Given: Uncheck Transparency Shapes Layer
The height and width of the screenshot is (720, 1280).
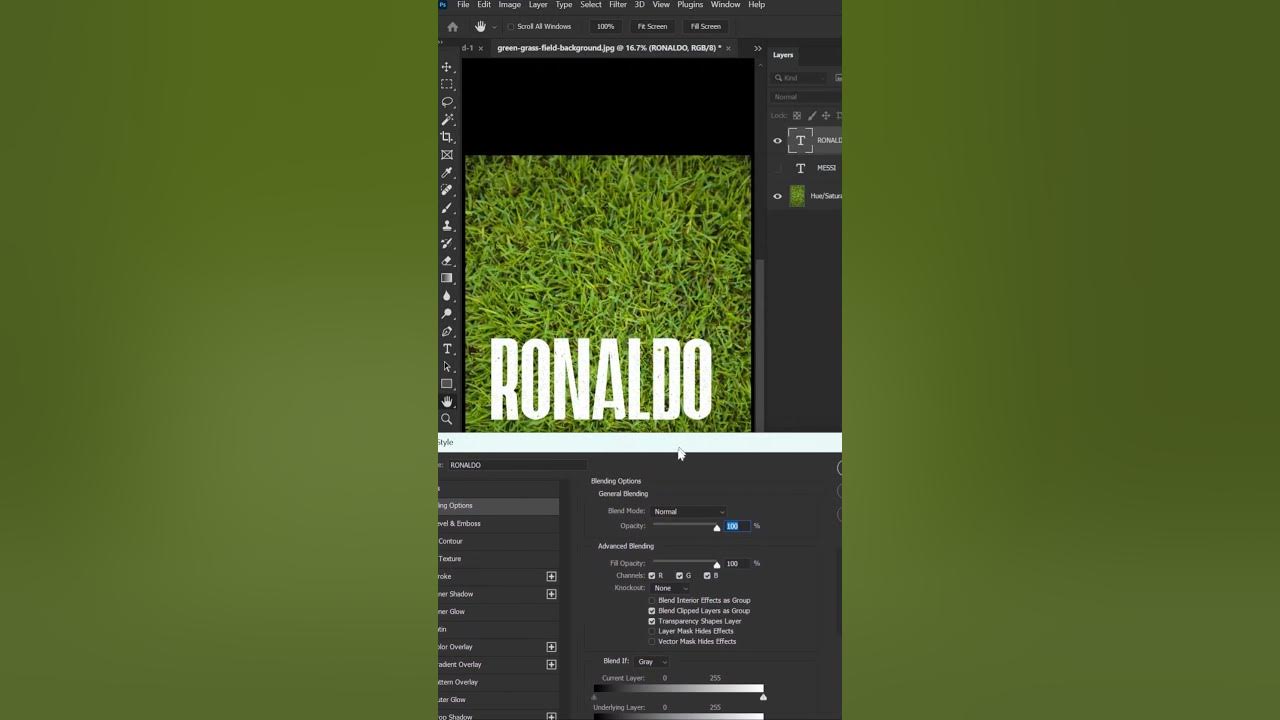Looking at the screenshot, I should click(x=652, y=621).
